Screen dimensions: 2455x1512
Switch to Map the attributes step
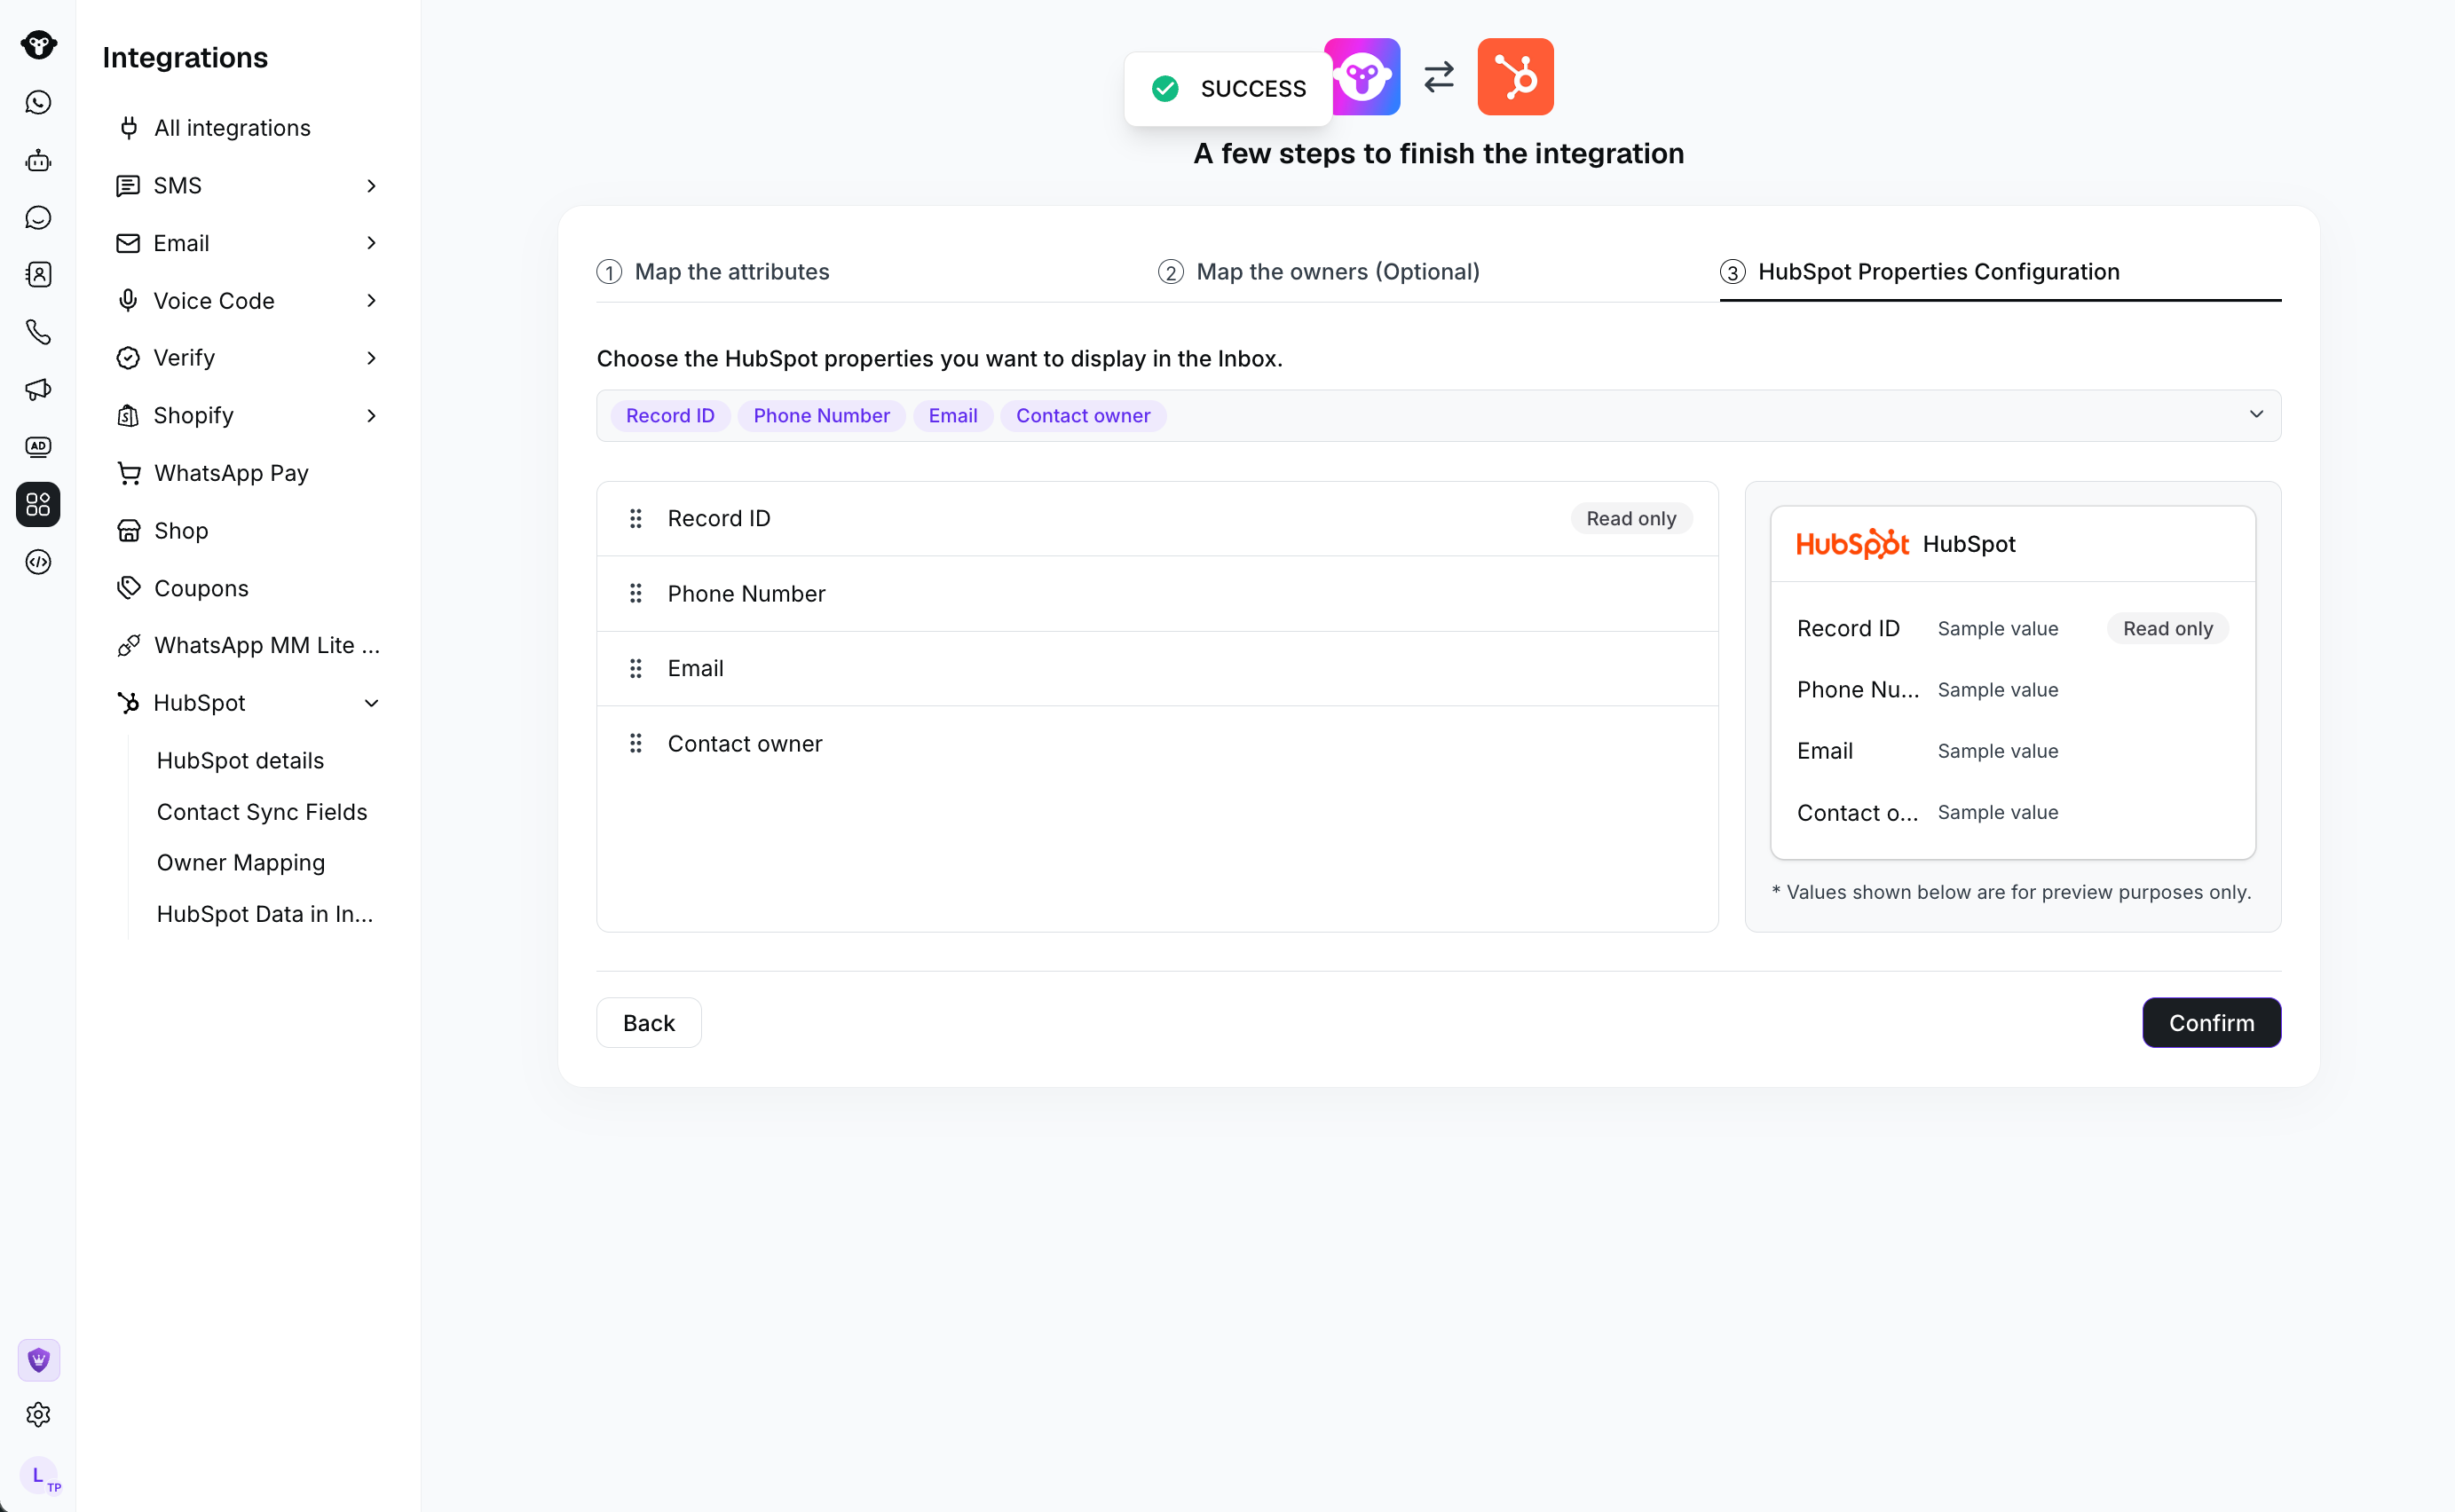[x=713, y=272]
